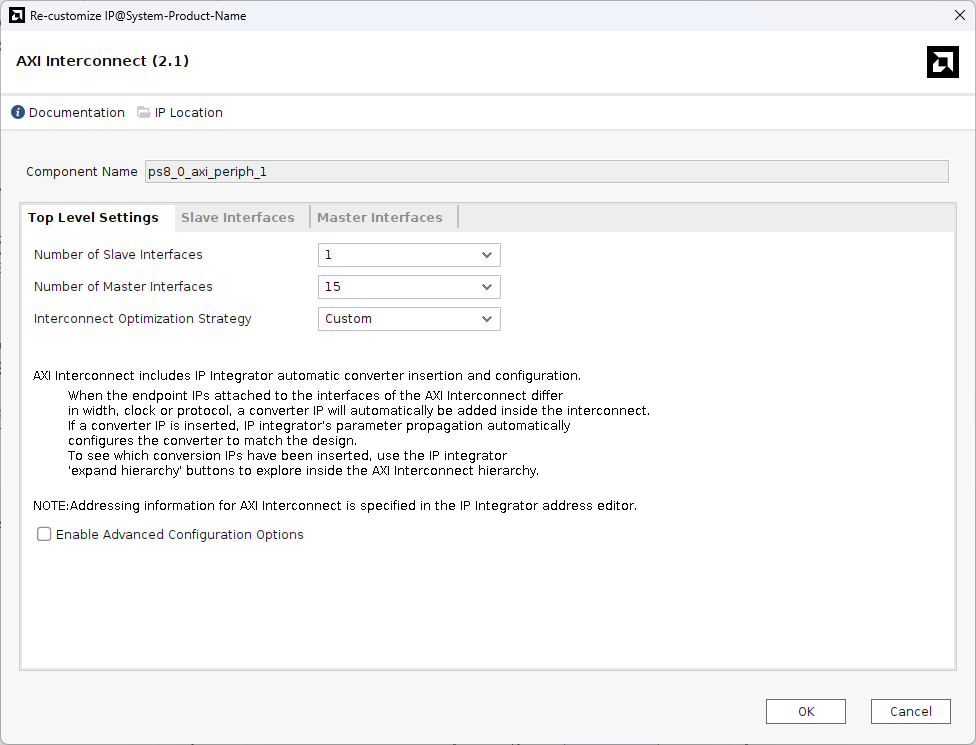Click the Component Name text field
Screen dimensions: 976x745
546,171
